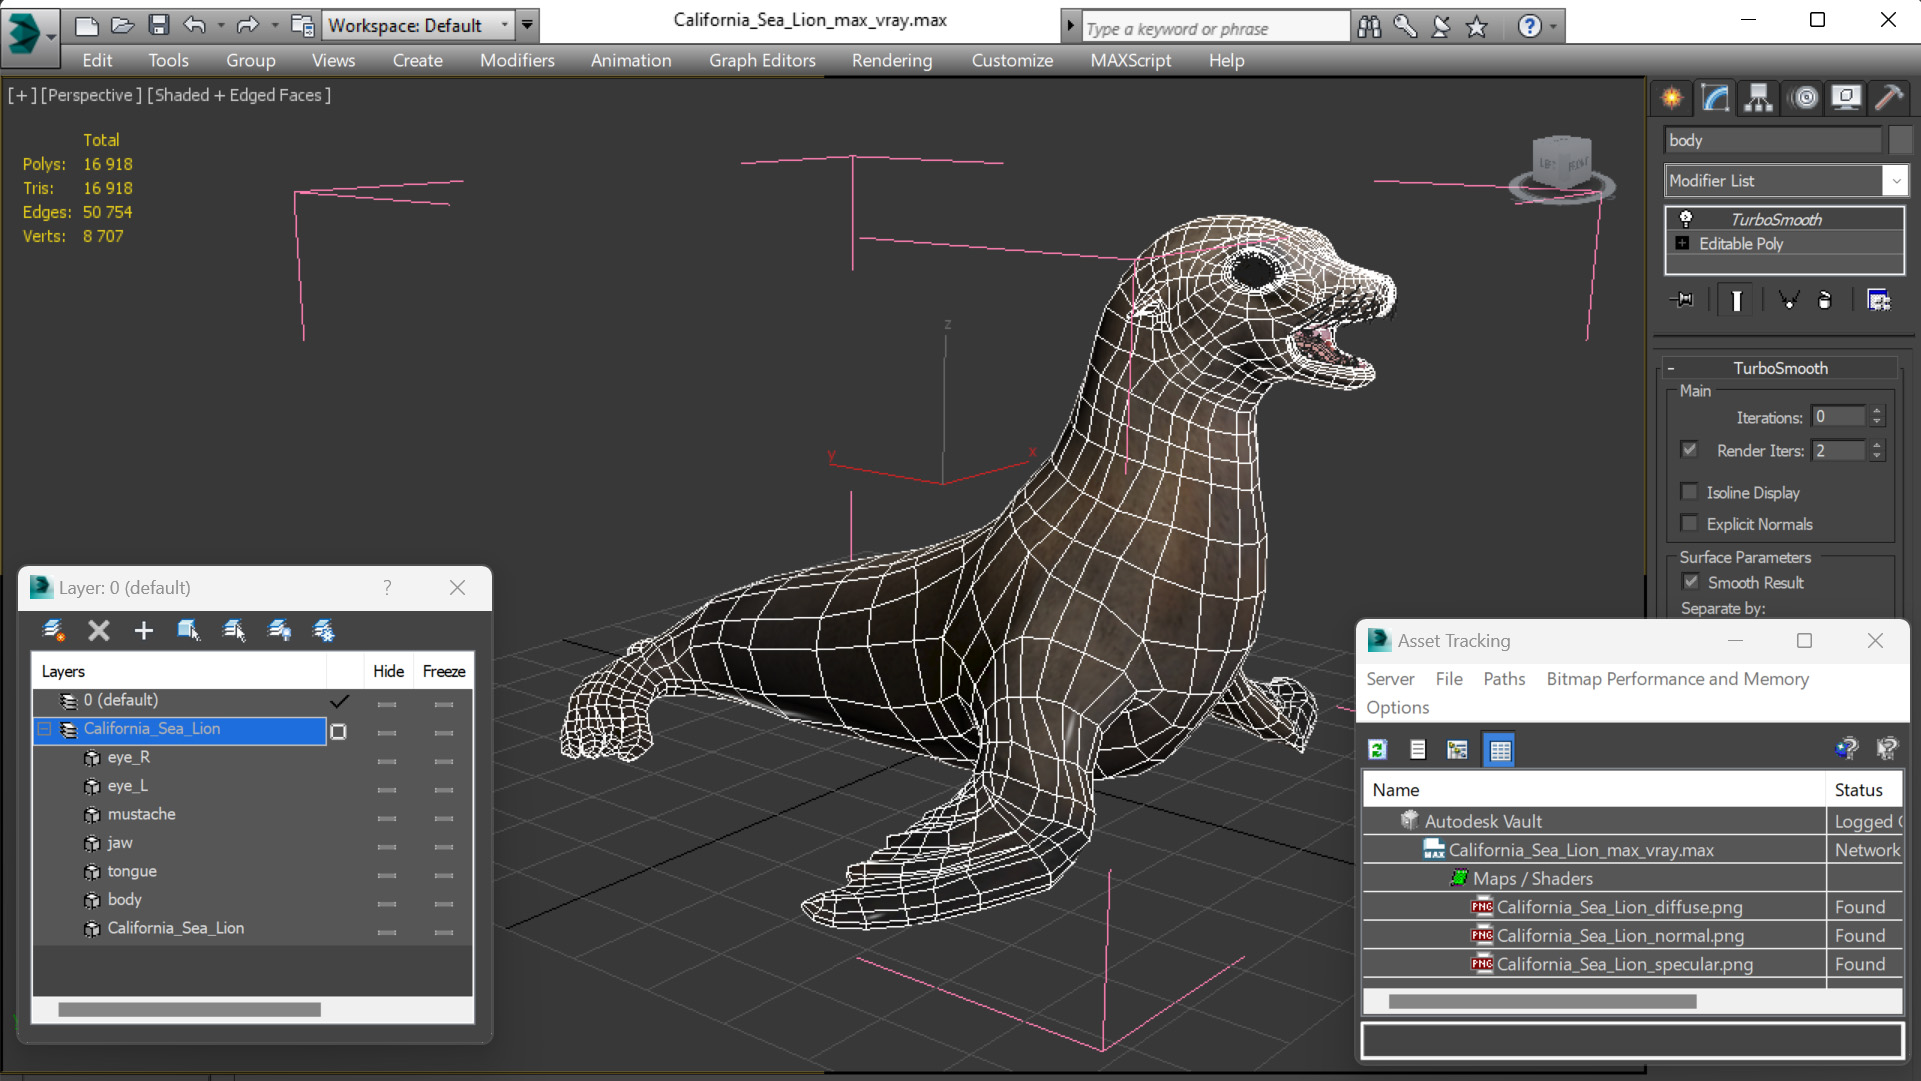Image resolution: width=1921 pixels, height=1081 pixels.
Task: Click Remove modifier trash icon in stack
Action: click(x=1824, y=300)
